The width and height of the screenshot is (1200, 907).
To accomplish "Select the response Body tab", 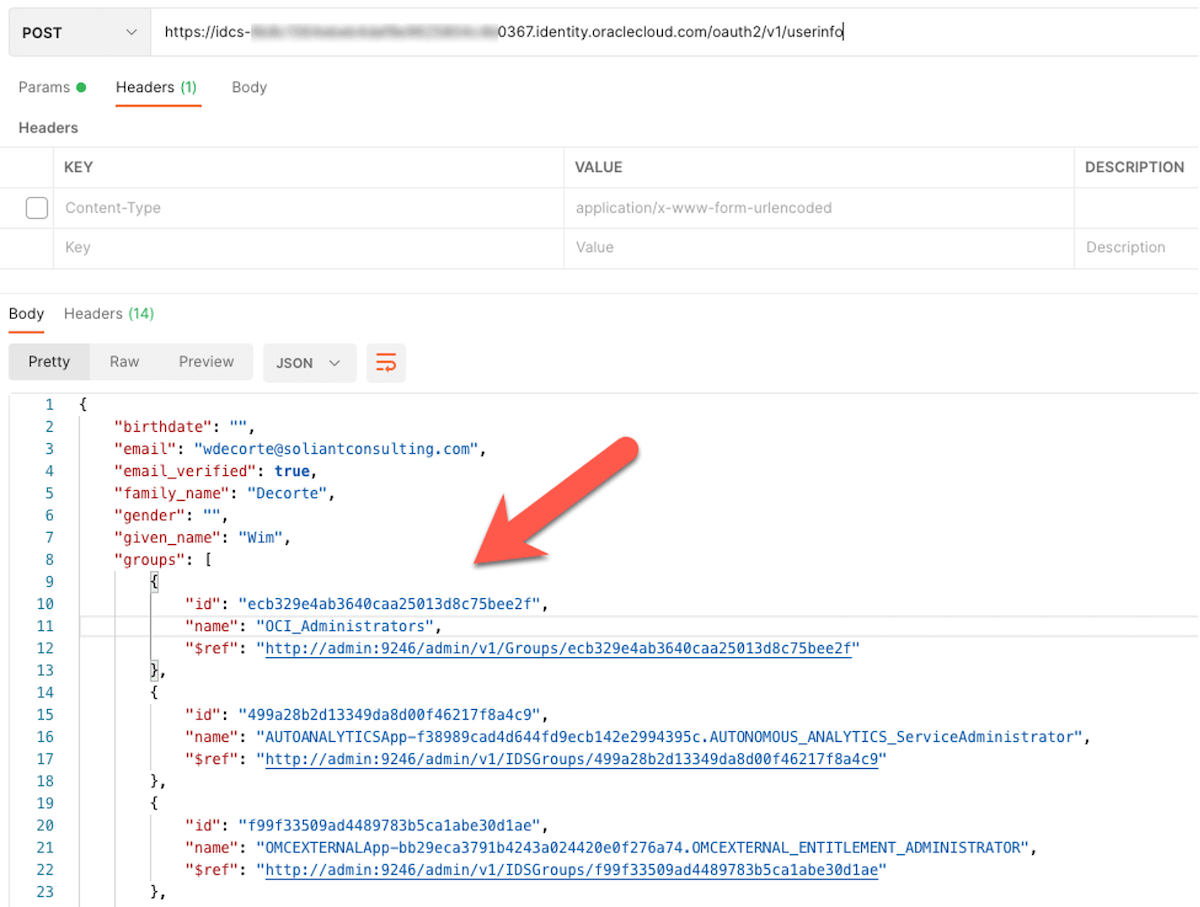I will 26,314.
